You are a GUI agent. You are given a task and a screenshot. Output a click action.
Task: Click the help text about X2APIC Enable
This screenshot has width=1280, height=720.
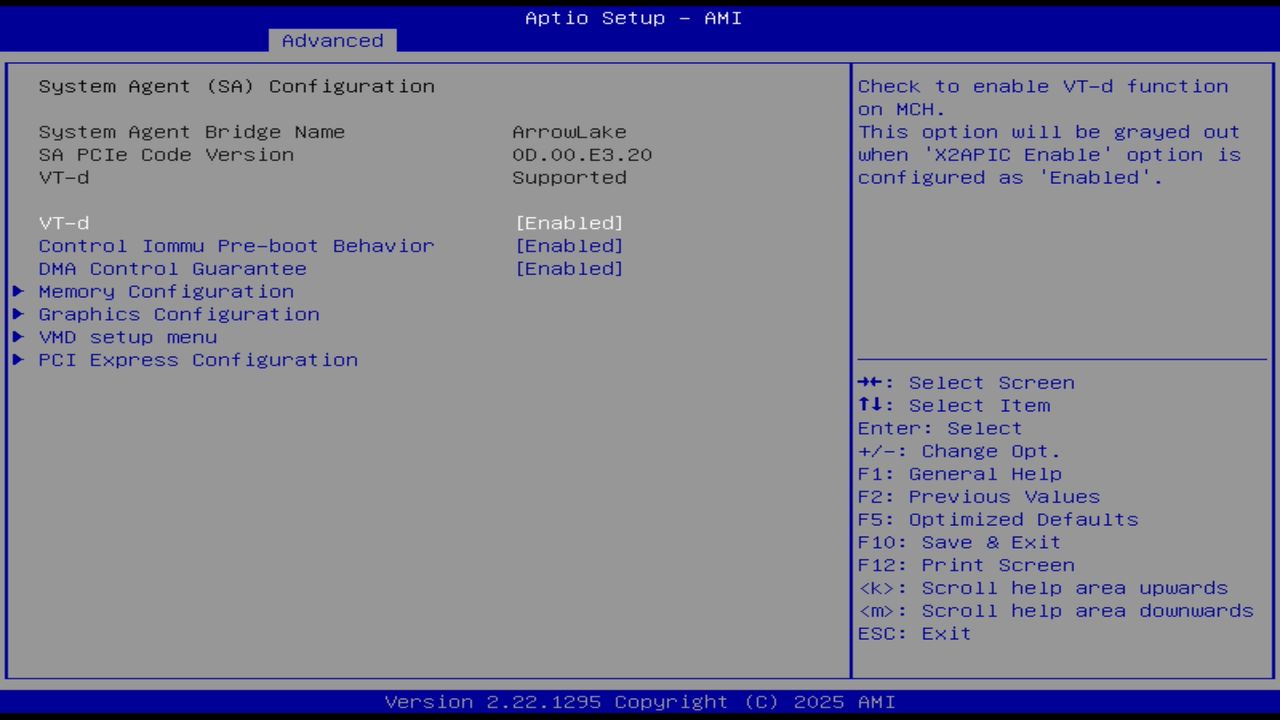(x=1048, y=154)
